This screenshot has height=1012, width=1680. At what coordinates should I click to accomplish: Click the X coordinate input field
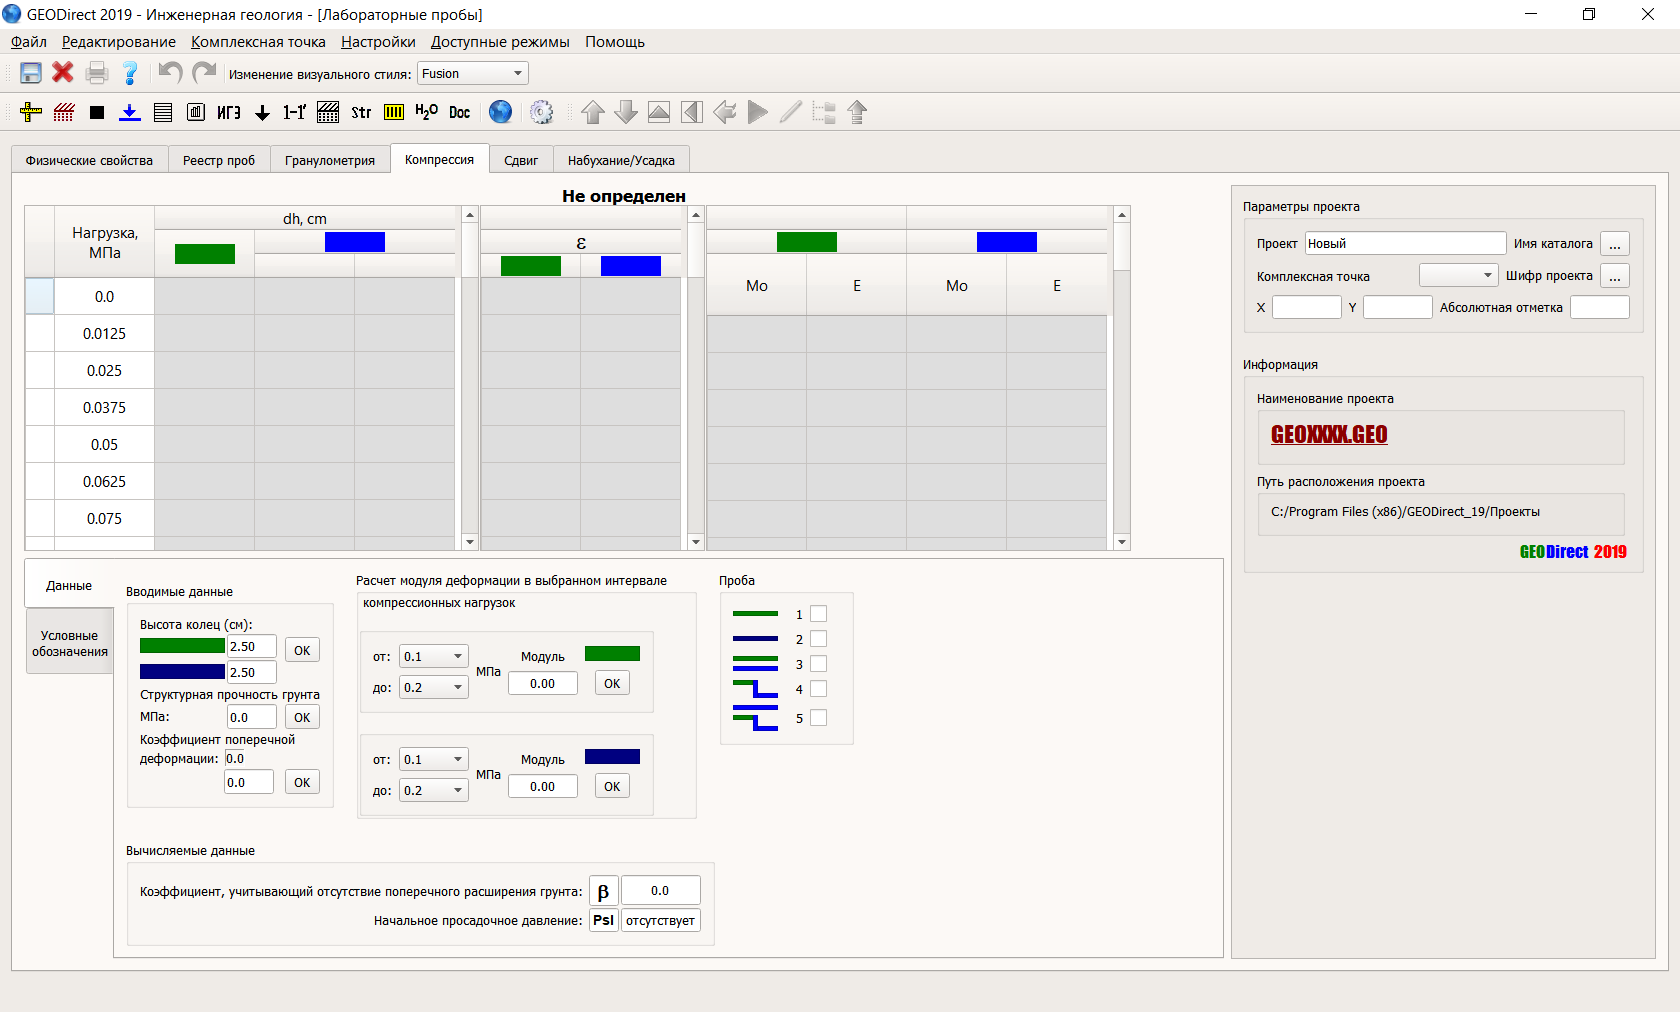[1307, 307]
